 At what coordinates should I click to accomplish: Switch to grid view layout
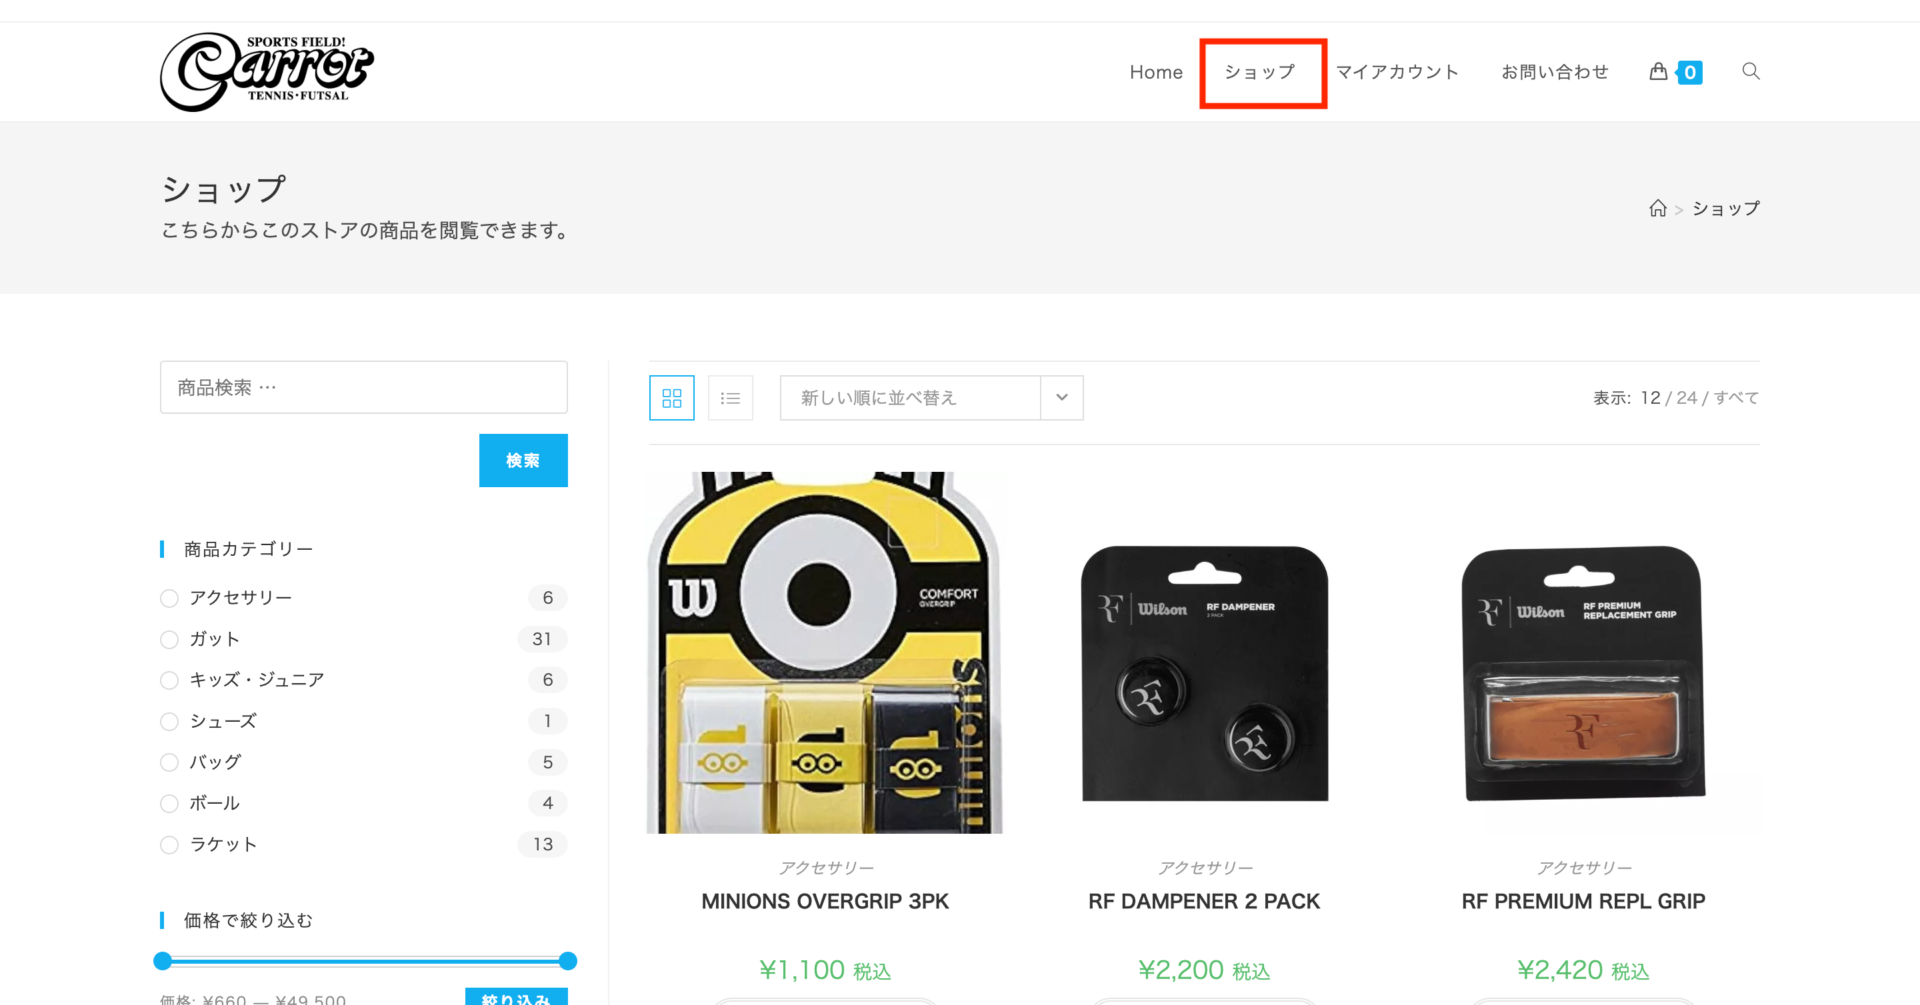(x=672, y=398)
